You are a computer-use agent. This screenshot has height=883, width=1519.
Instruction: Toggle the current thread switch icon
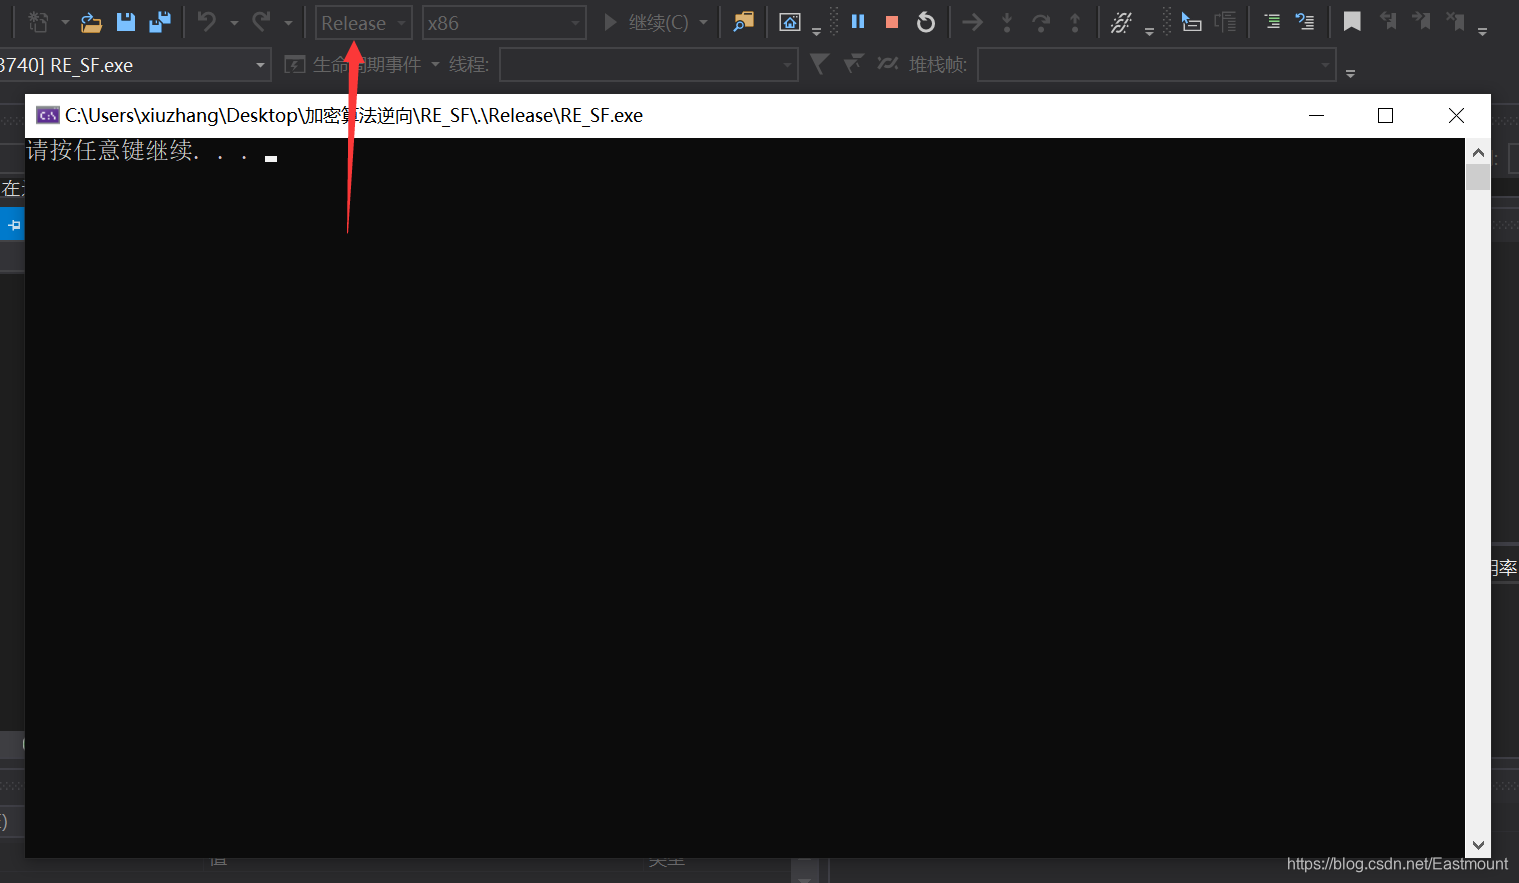[887, 64]
